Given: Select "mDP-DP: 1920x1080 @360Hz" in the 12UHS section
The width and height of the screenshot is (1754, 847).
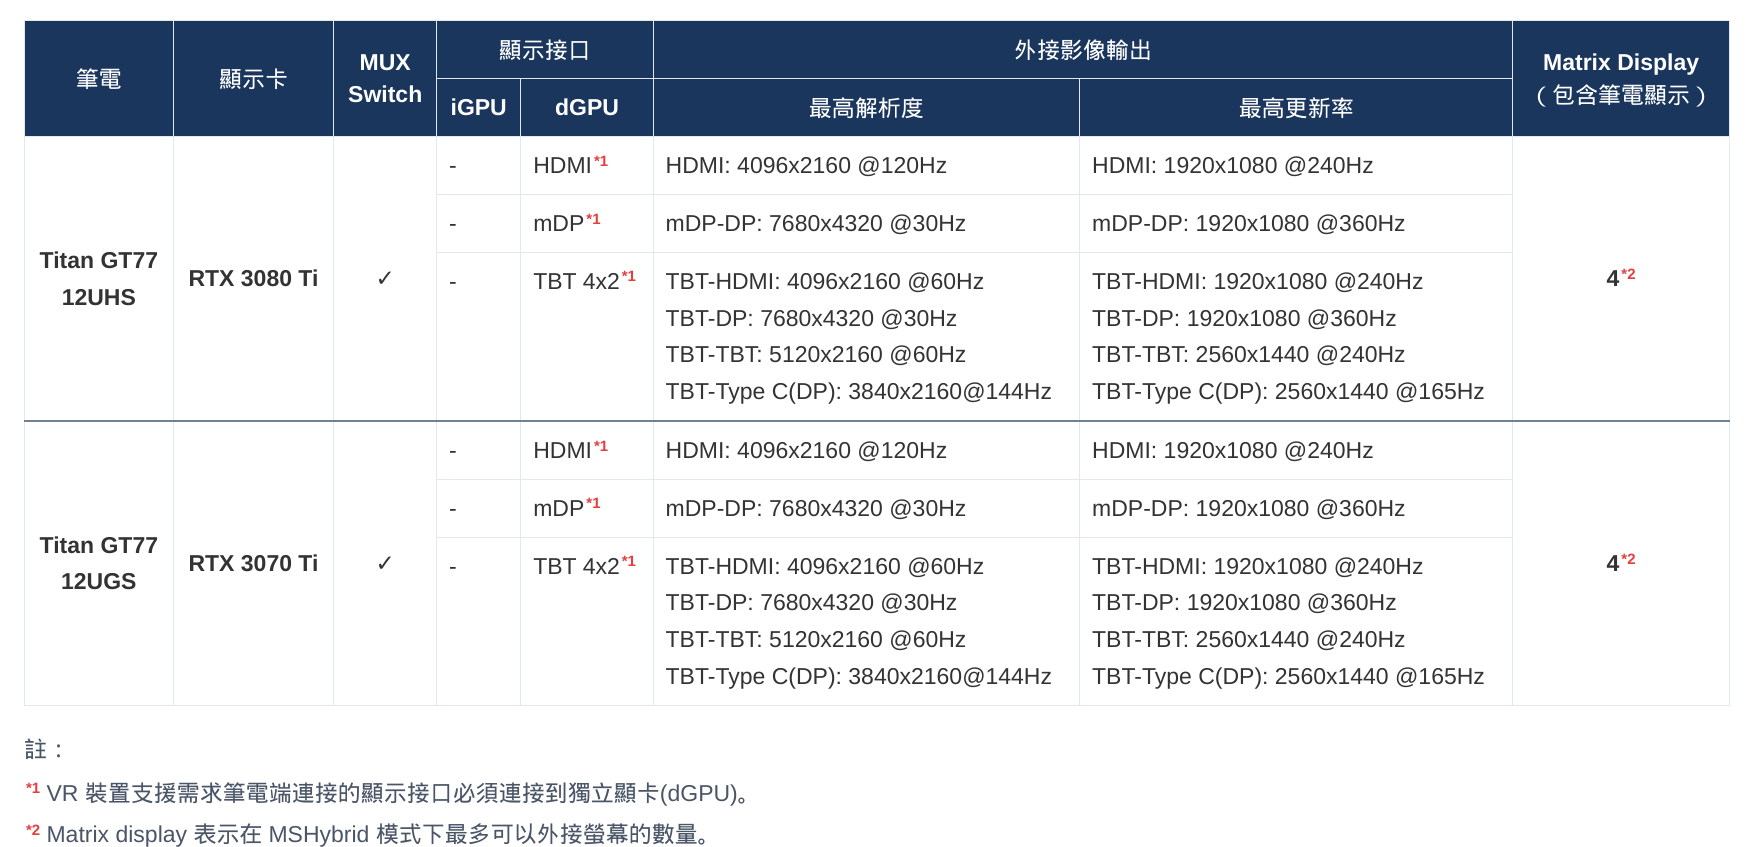Looking at the screenshot, I should point(1248,223).
